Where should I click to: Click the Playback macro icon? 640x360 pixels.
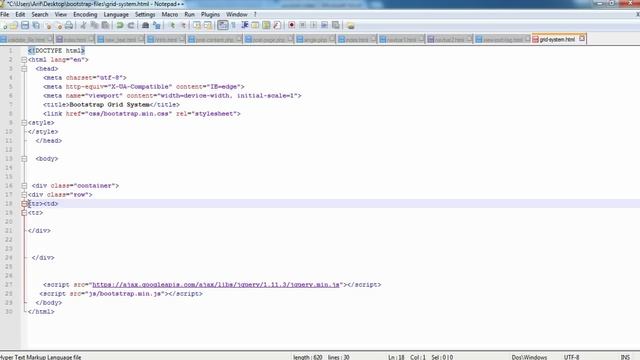[x=313, y=25]
